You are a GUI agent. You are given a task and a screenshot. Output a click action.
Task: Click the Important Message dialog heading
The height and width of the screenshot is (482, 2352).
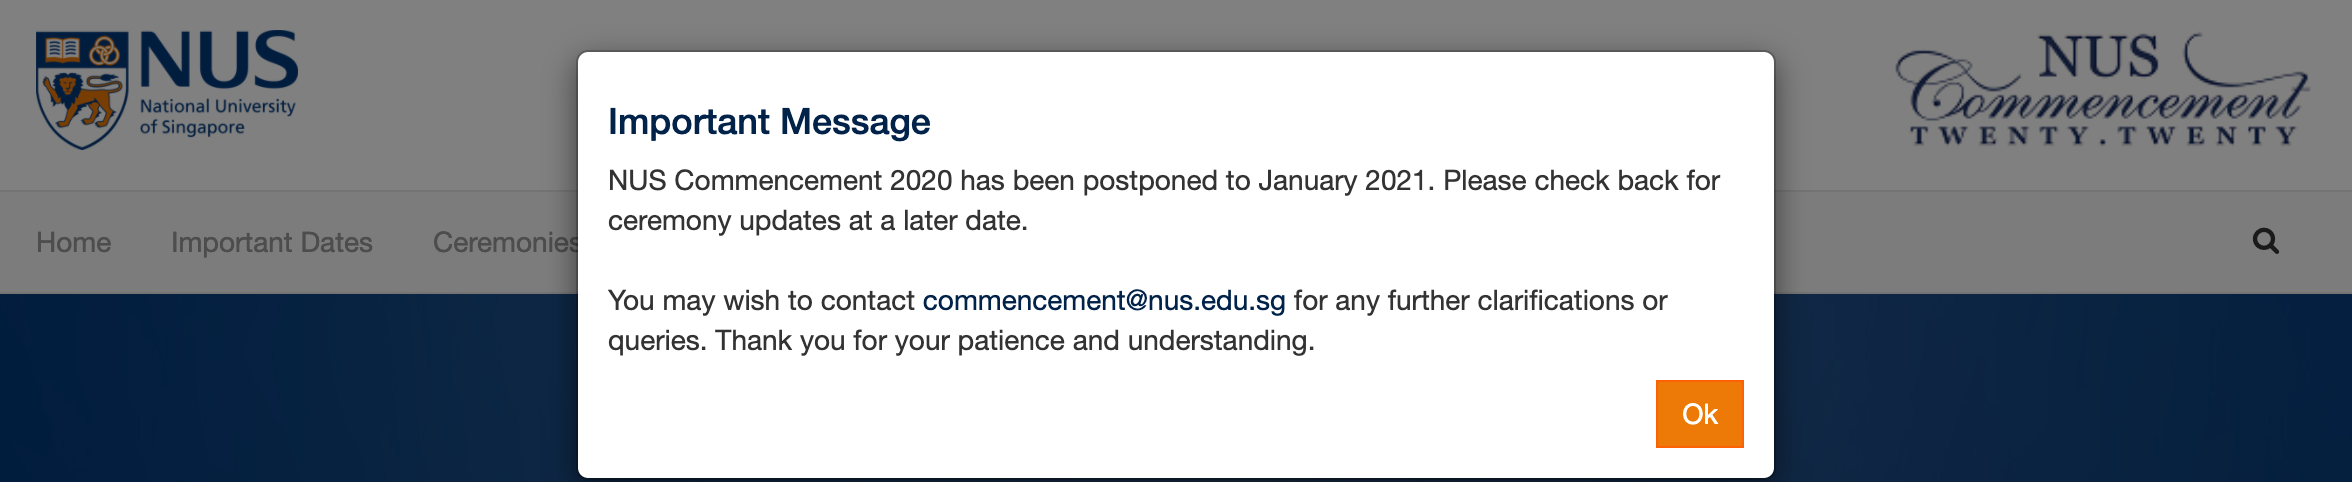pos(769,122)
